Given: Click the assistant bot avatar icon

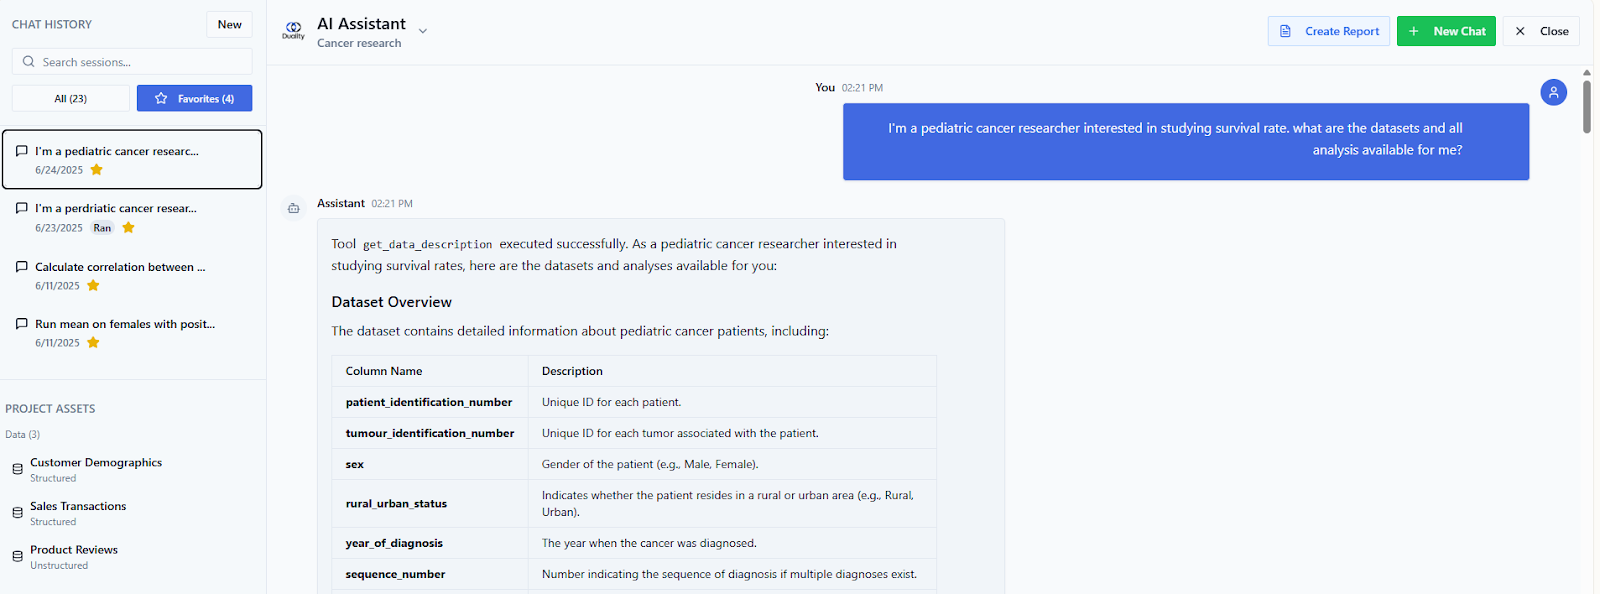Looking at the screenshot, I should pyautogui.click(x=293, y=208).
